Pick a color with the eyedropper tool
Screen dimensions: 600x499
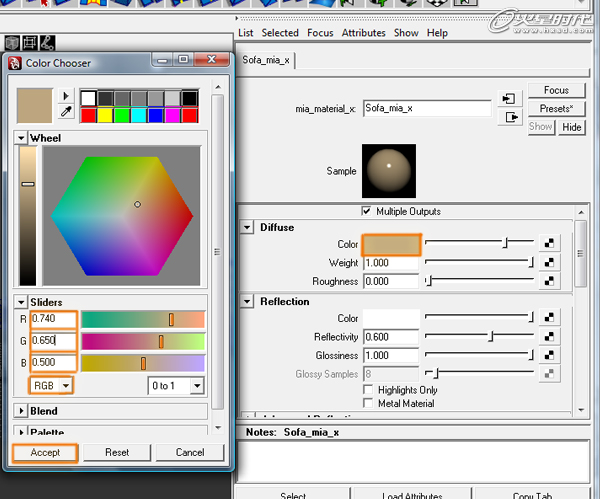tap(67, 113)
